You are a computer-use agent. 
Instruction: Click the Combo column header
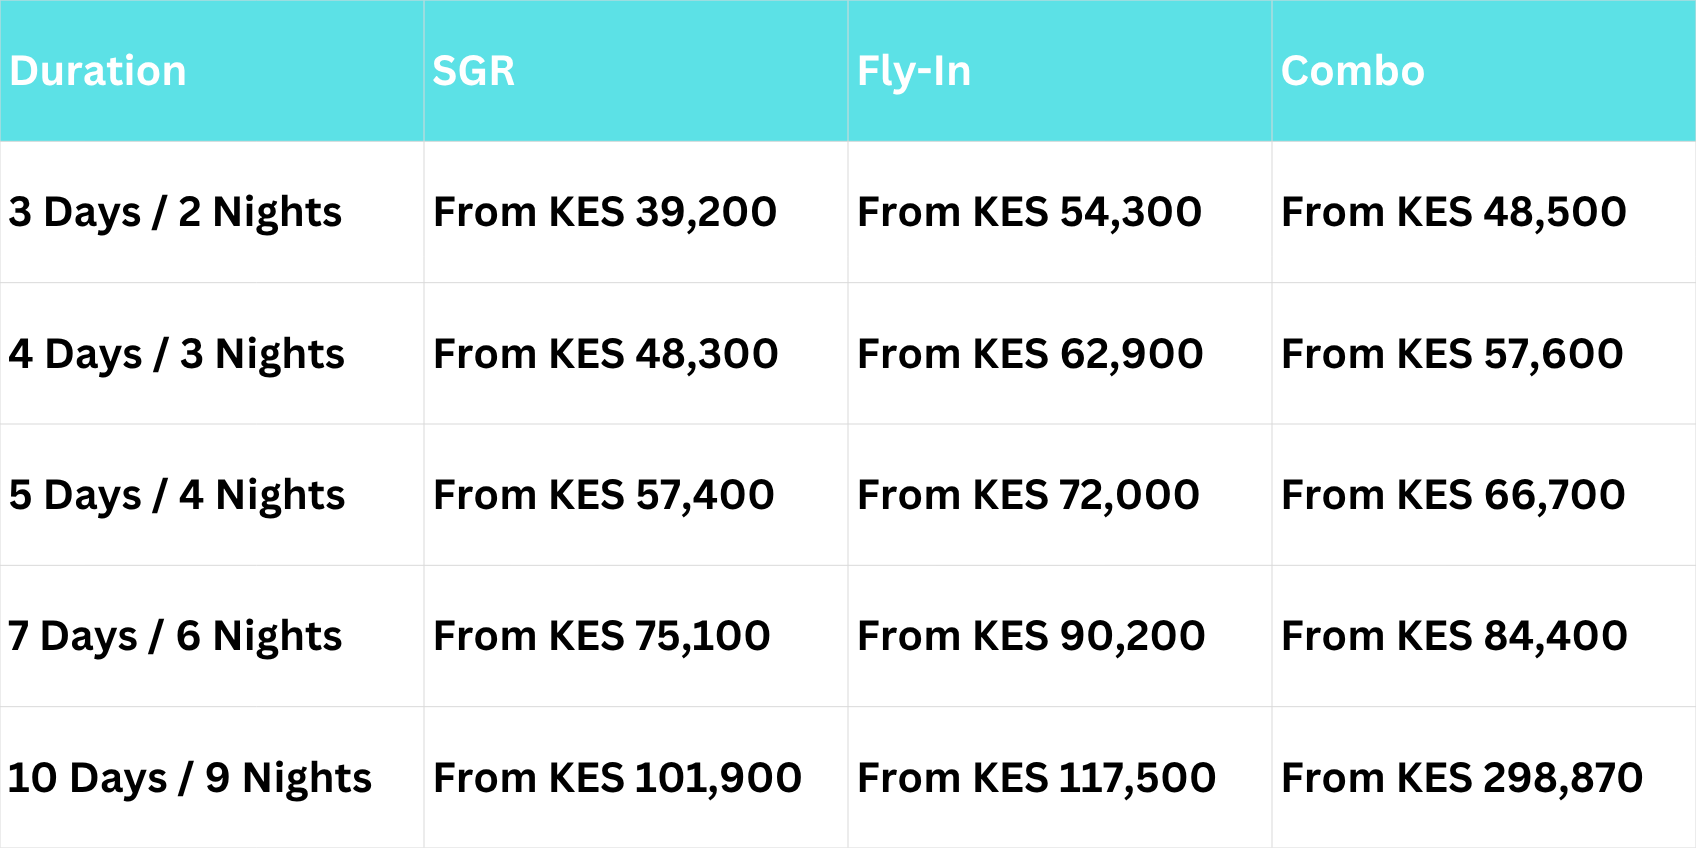pyautogui.click(x=1352, y=71)
